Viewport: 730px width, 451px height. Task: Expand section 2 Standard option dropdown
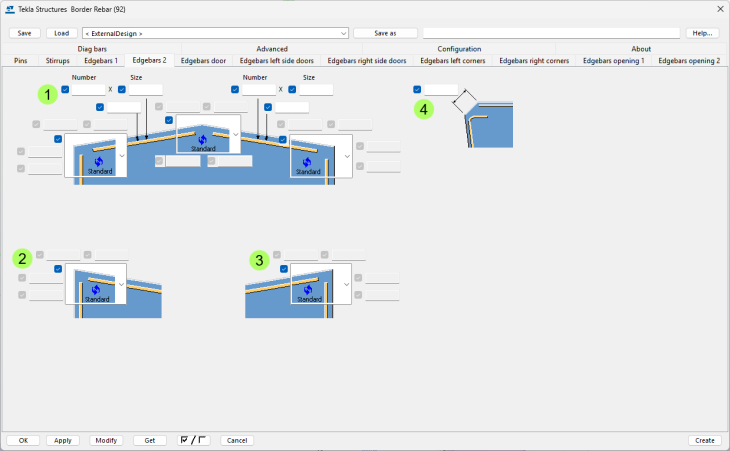tap(122, 284)
